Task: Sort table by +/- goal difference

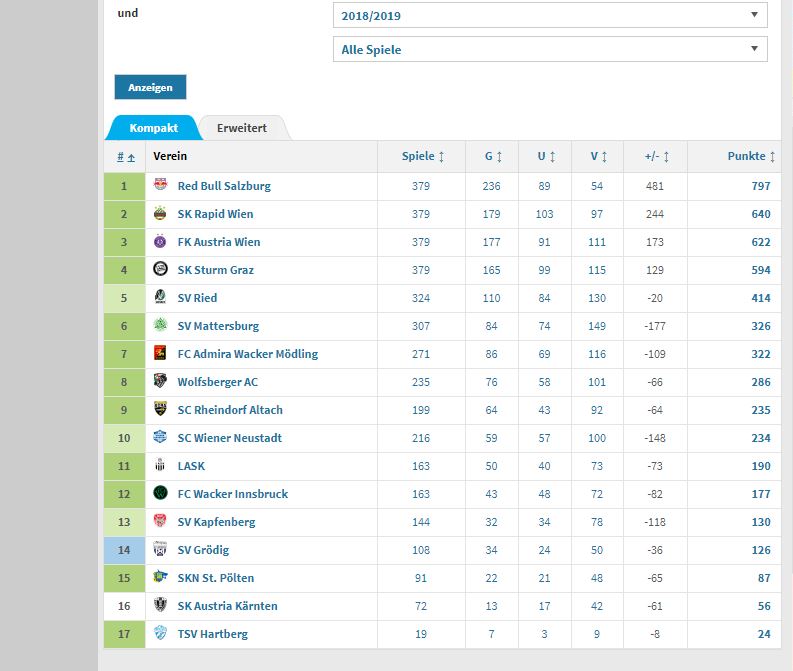Action: coord(656,156)
